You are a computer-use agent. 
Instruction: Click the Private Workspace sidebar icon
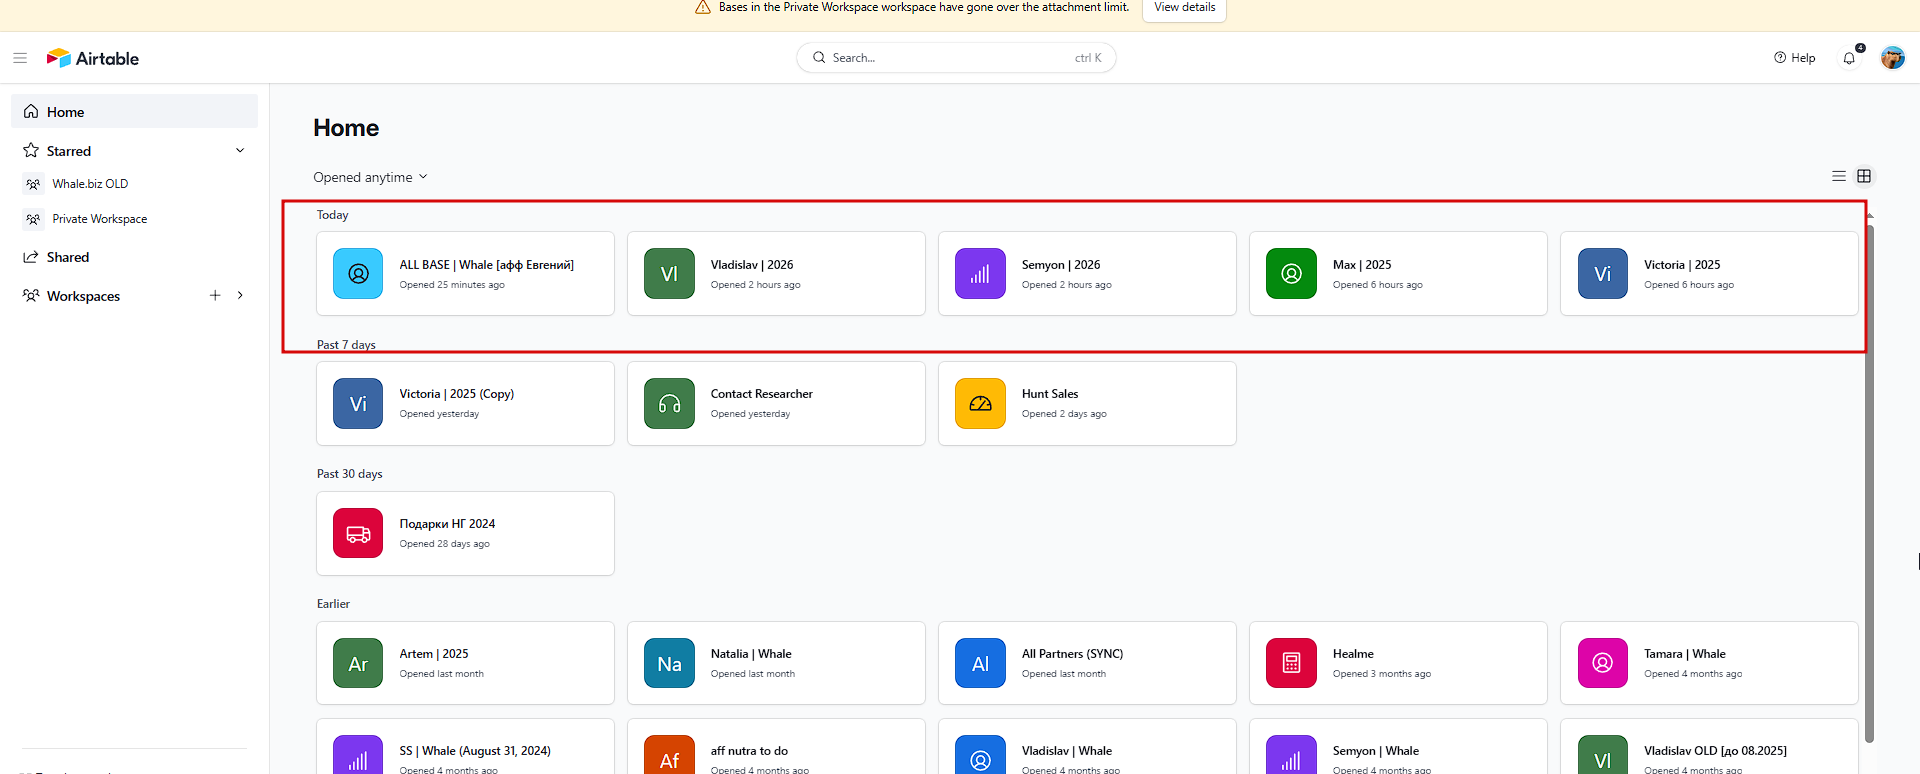pyautogui.click(x=34, y=219)
